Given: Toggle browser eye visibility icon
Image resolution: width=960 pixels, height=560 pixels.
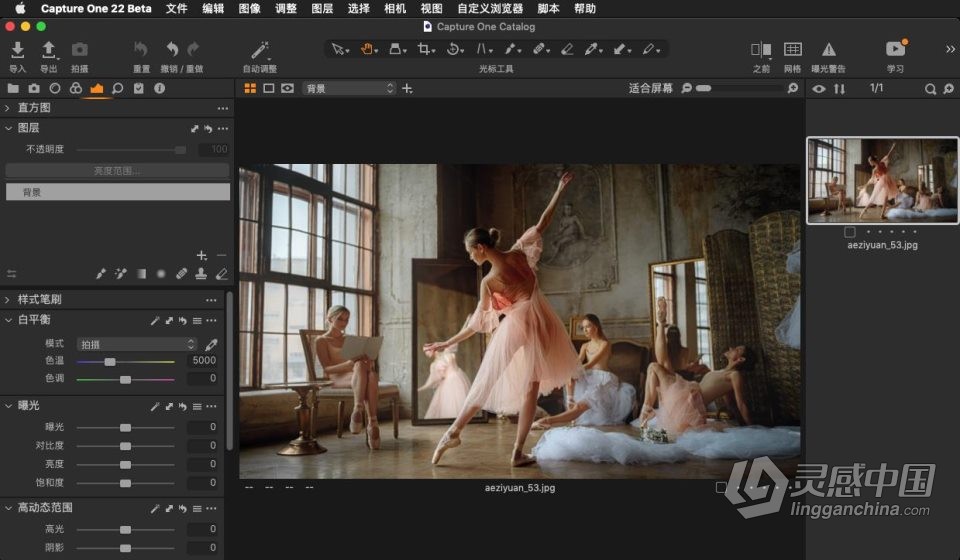Looking at the screenshot, I should point(819,89).
